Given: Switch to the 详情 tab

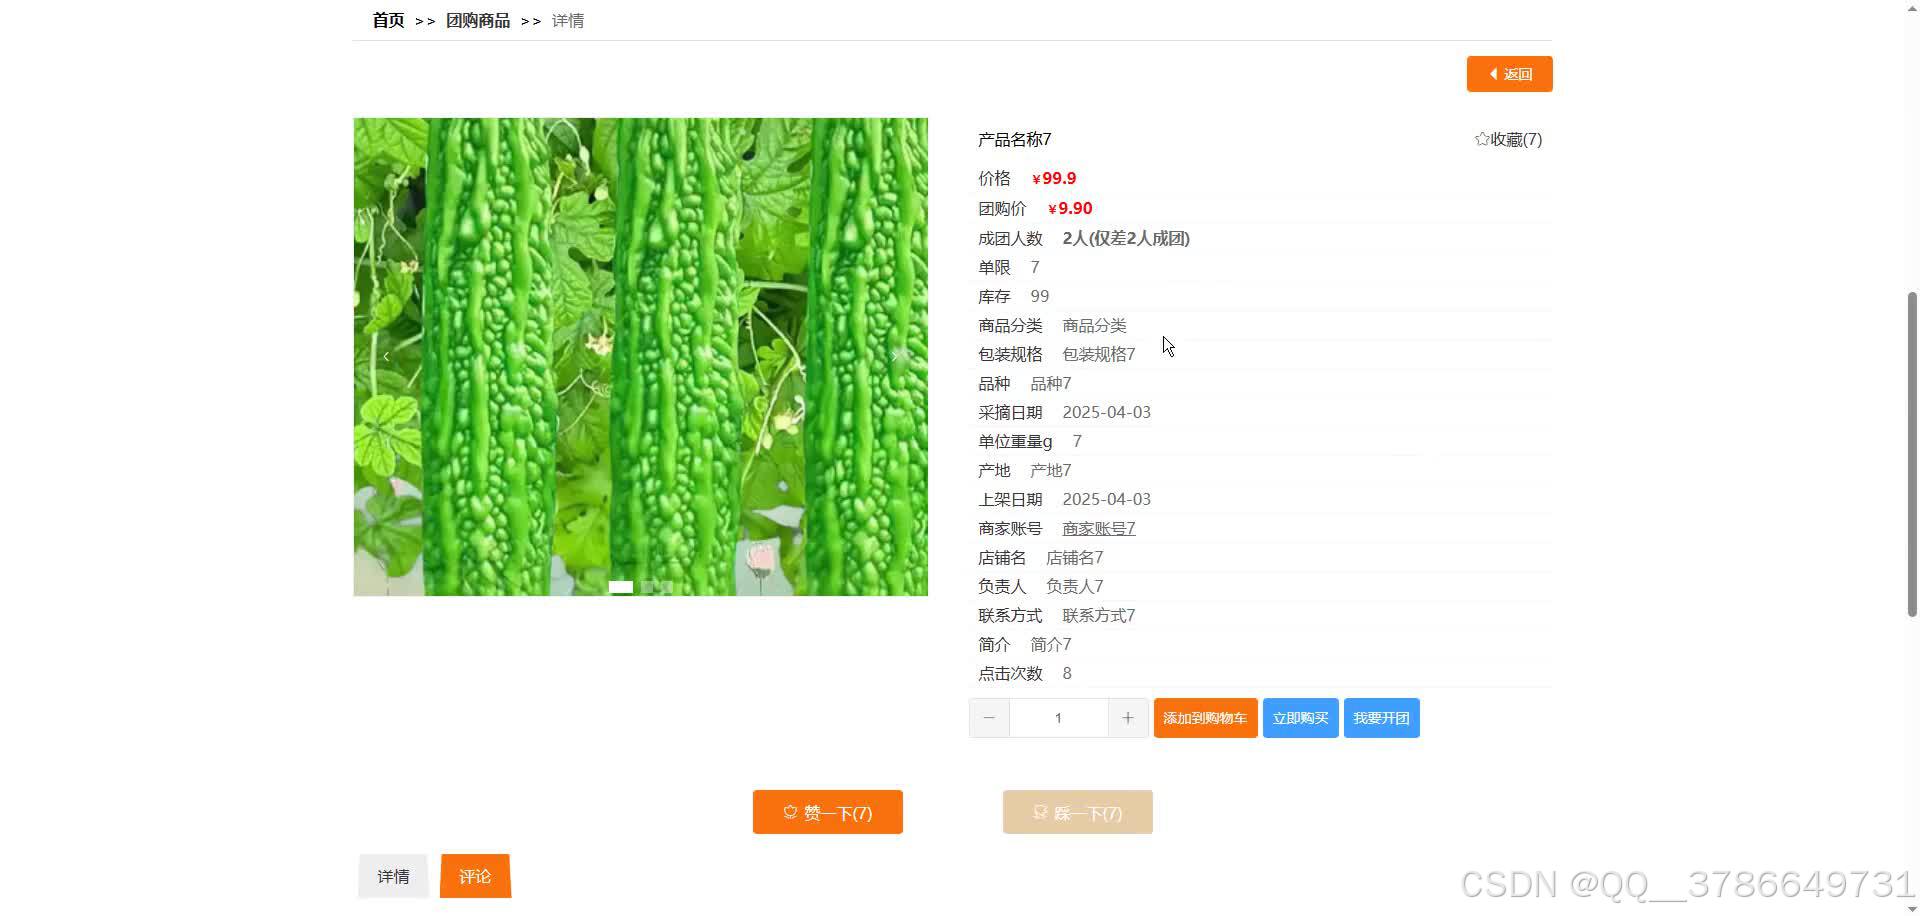Looking at the screenshot, I should (393, 876).
